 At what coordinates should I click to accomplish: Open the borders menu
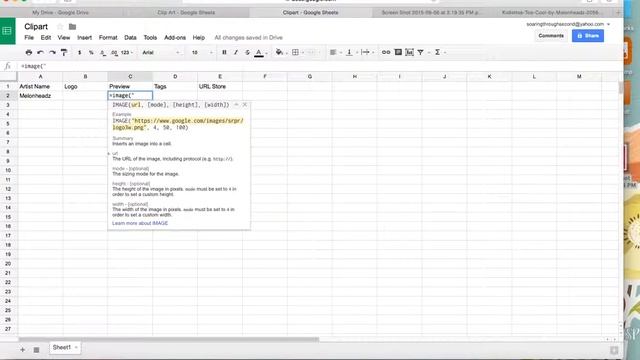pos(297,52)
